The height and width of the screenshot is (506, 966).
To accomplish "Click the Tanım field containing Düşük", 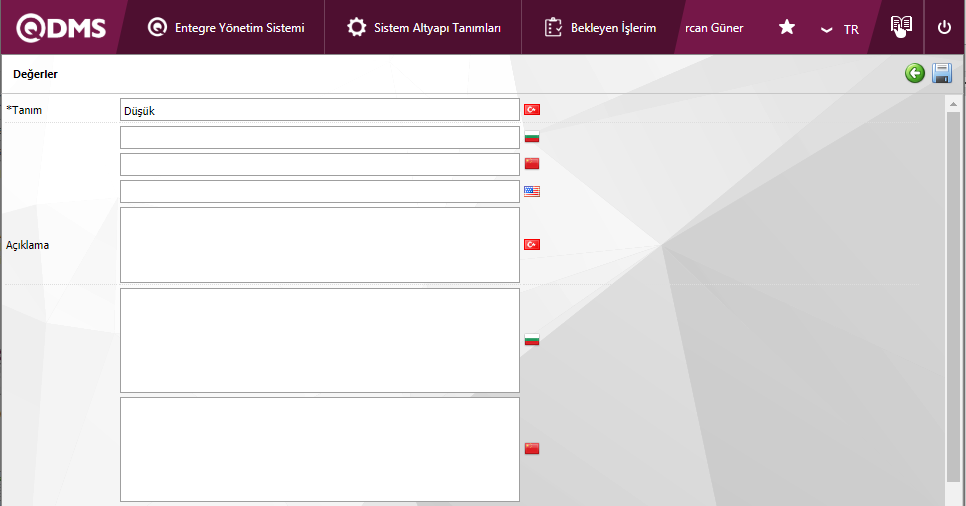I will (320, 110).
